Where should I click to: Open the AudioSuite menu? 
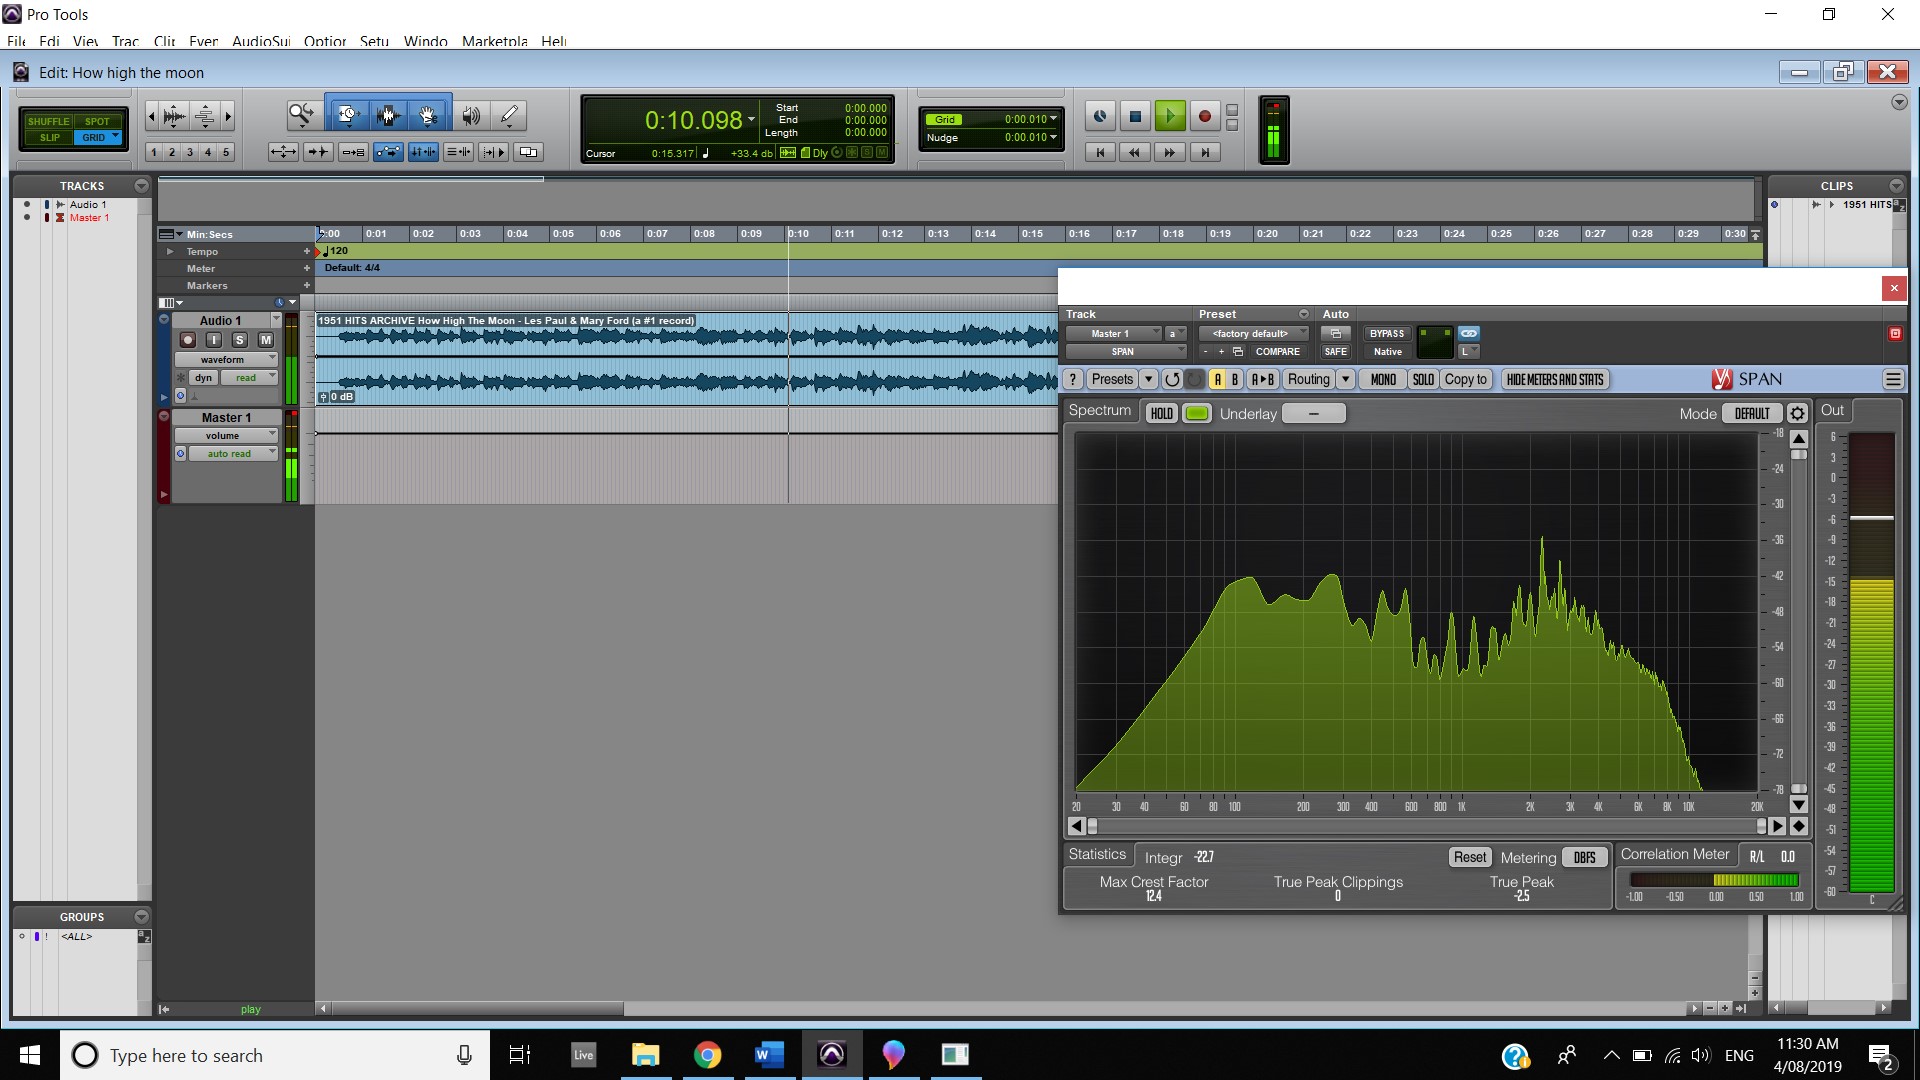click(261, 41)
